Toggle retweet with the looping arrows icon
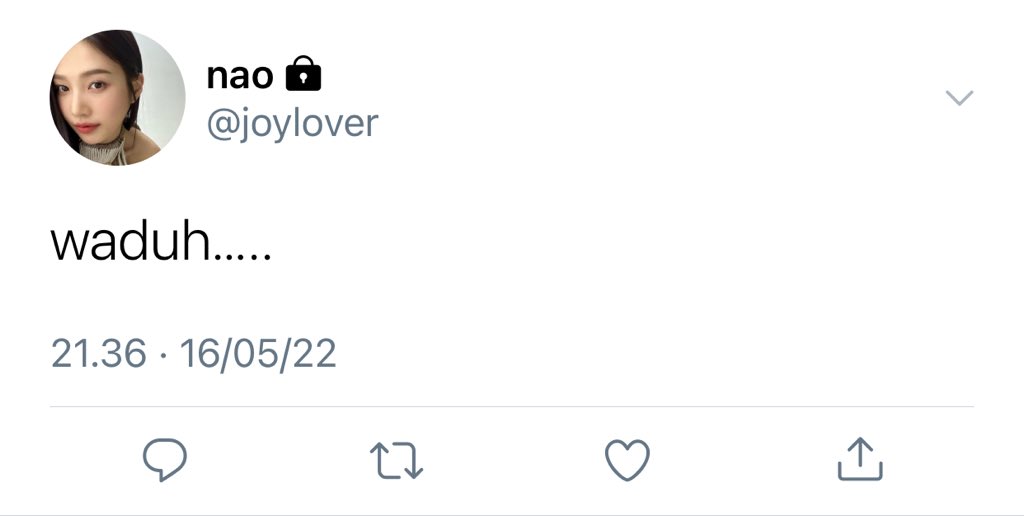The height and width of the screenshot is (516, 1024). tap(396, 460)
